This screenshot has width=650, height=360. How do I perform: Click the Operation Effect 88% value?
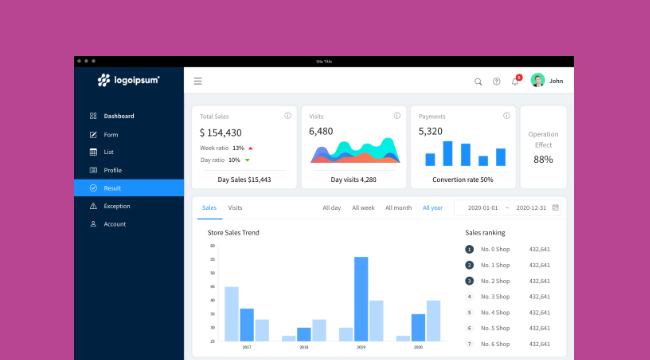[543, 160]
